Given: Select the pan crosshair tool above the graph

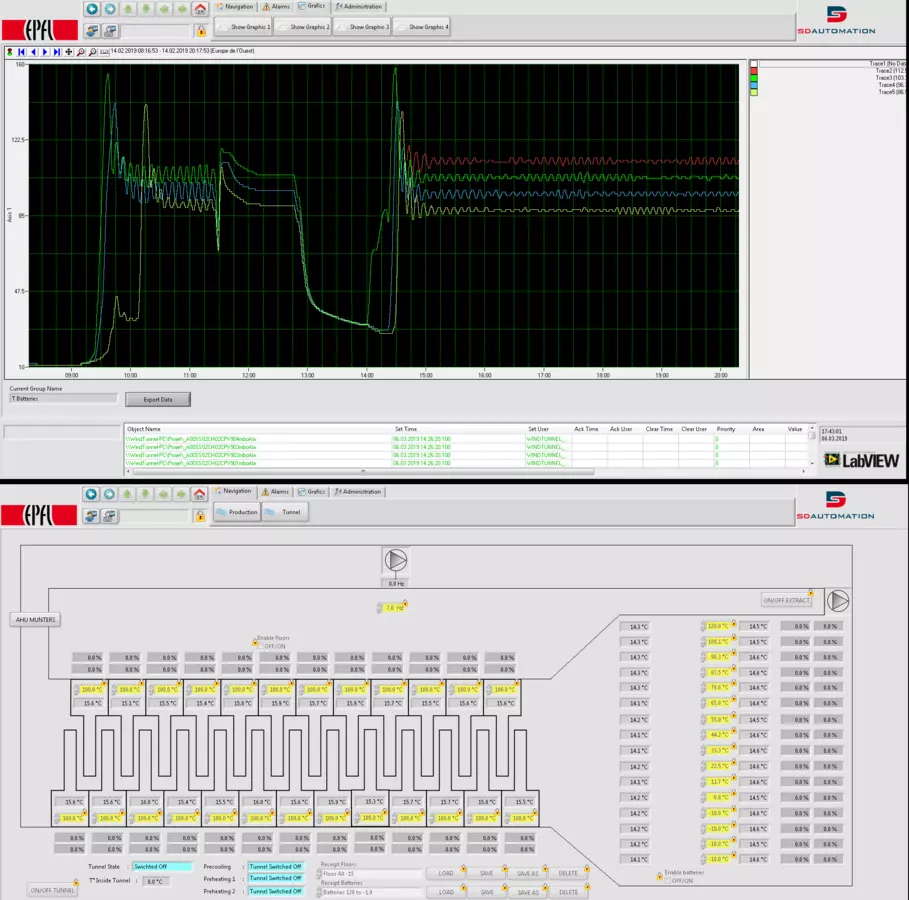Looking at the screenshot, I should (x=69, y=51).
